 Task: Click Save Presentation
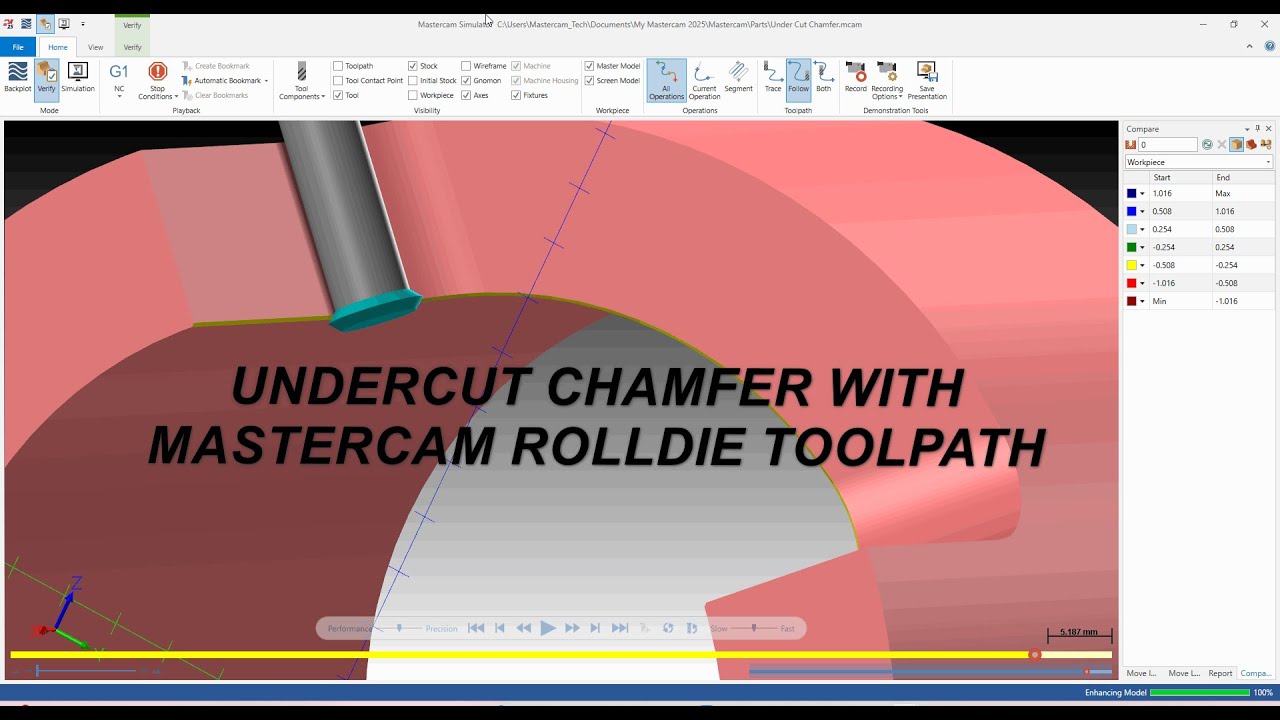tap(927, 81)
